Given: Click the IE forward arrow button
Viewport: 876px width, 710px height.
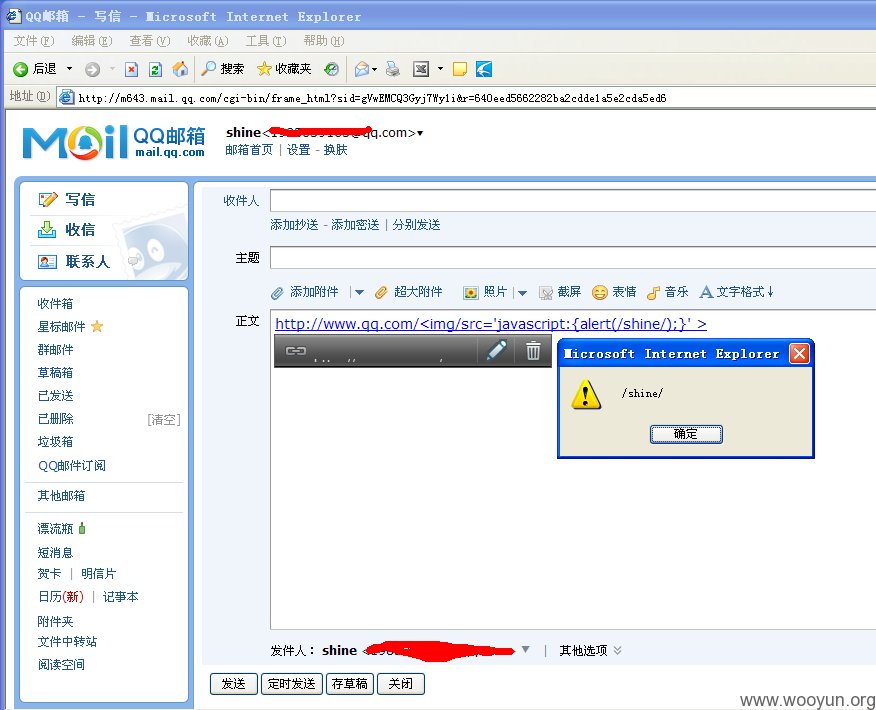Looking at the screenshot, I should 92,69.
